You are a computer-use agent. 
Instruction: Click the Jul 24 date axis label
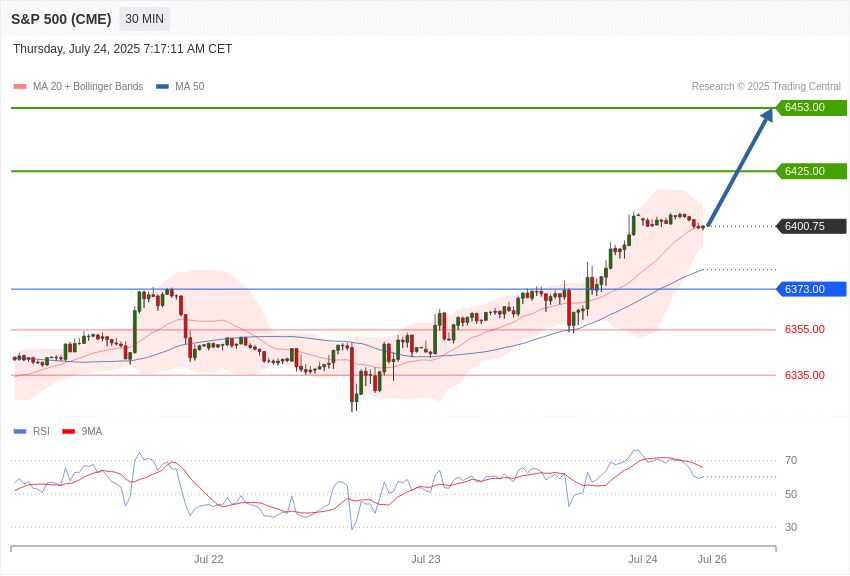[642, 560]
